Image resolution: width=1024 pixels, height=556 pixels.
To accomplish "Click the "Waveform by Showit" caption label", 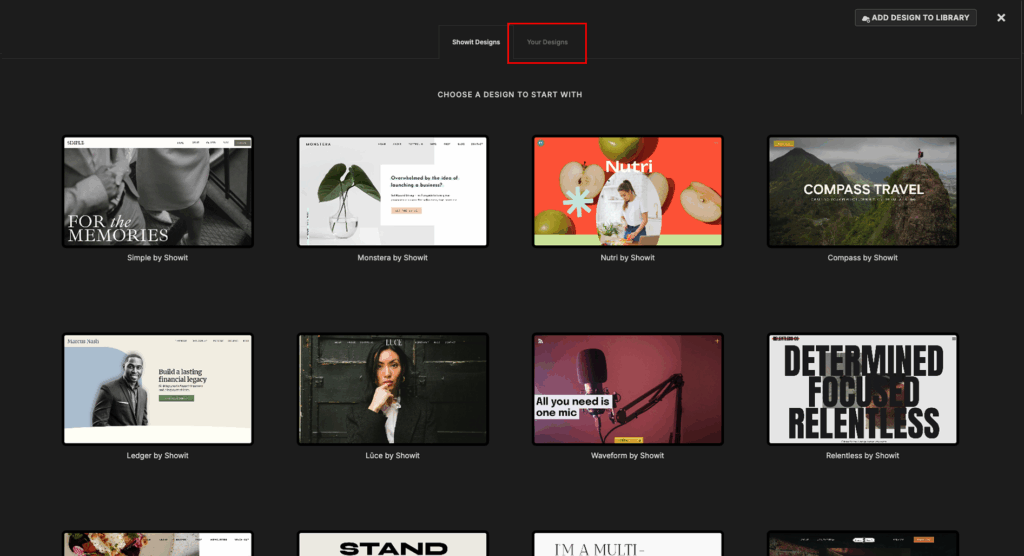I will [x=627, y=456].
